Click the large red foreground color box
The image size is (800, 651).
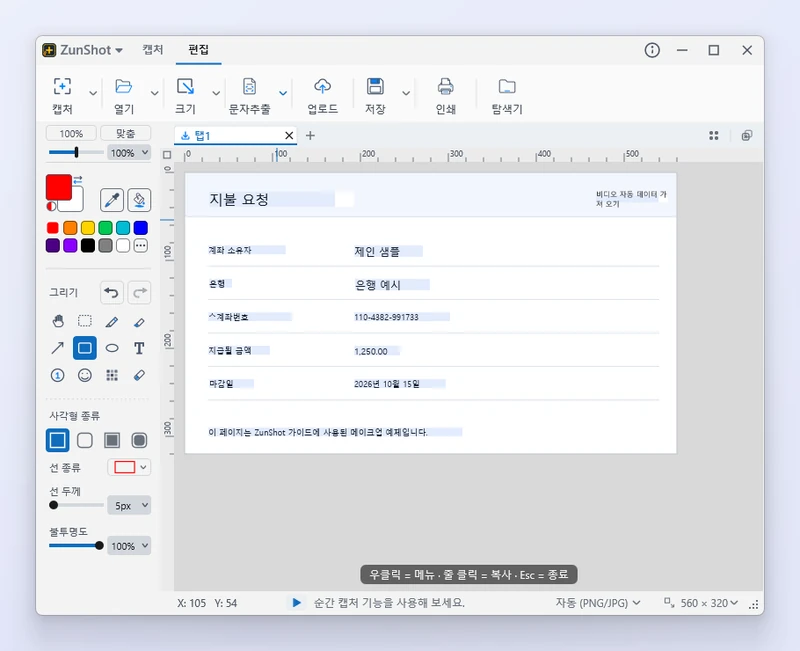59,187
